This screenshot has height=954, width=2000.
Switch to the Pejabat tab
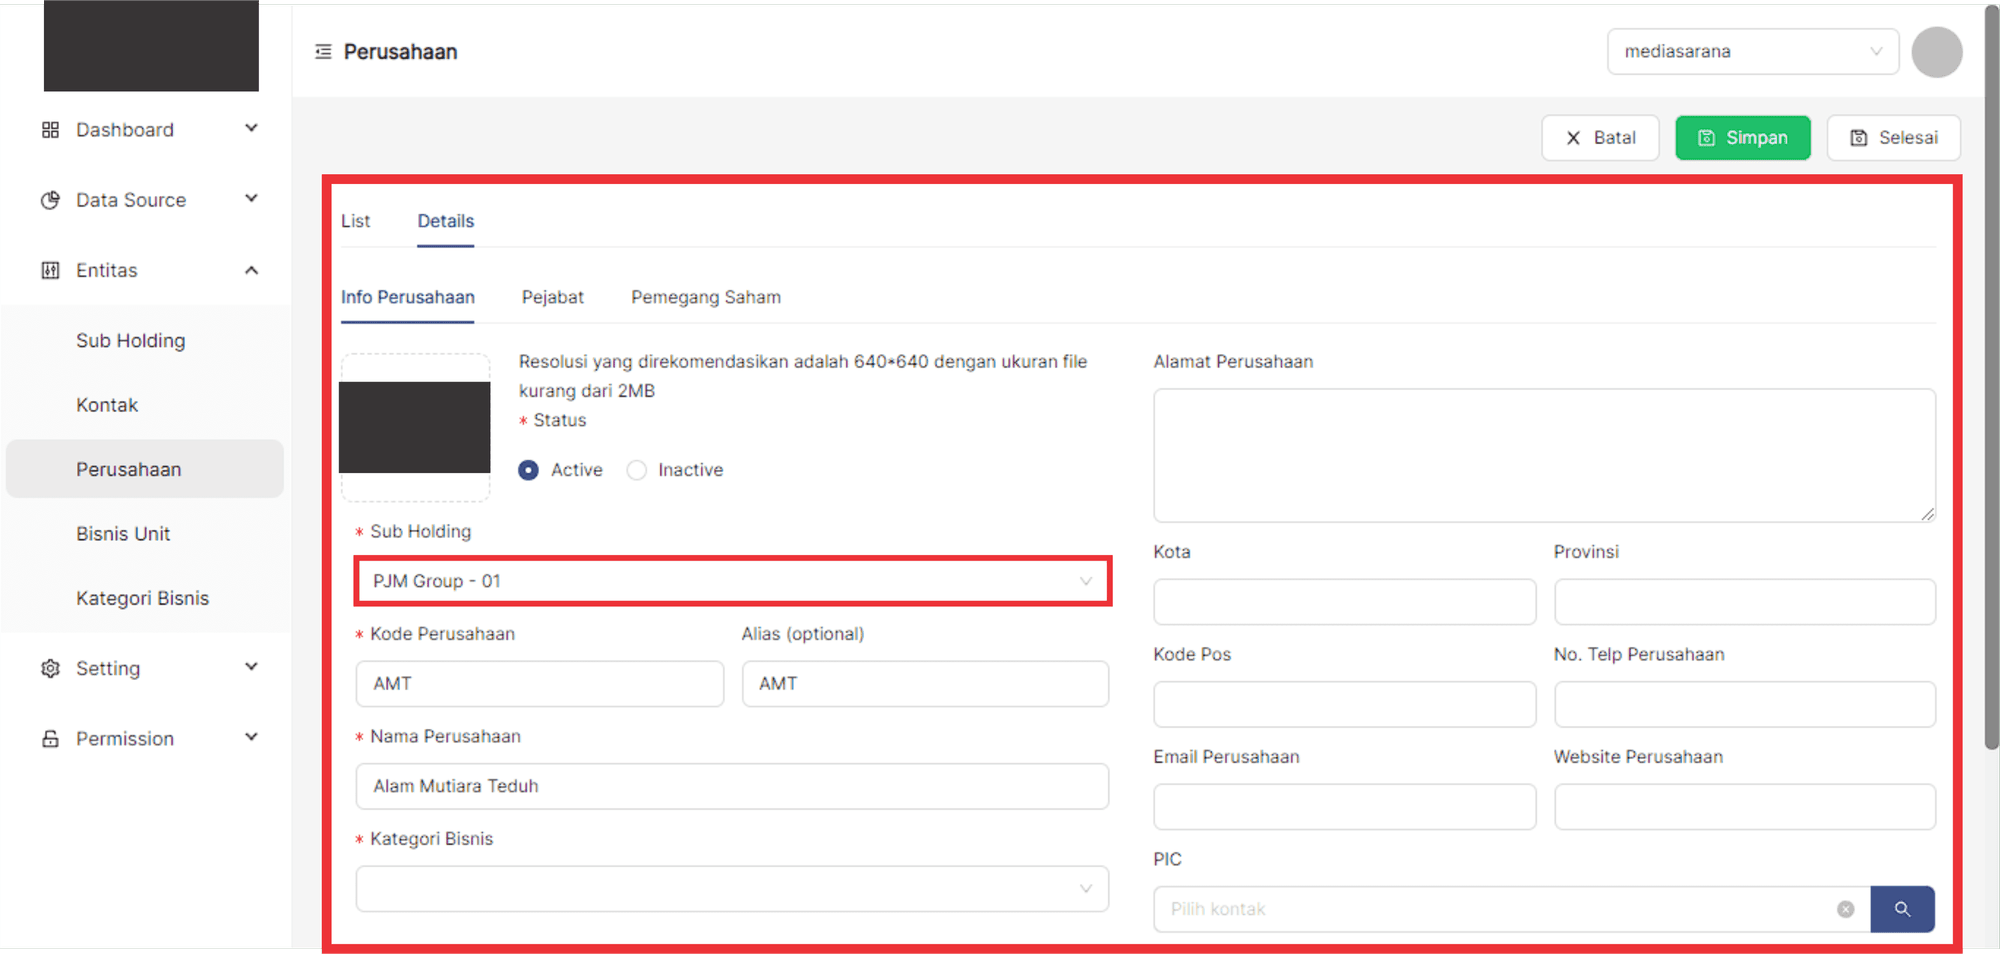[x=552, y=297]
